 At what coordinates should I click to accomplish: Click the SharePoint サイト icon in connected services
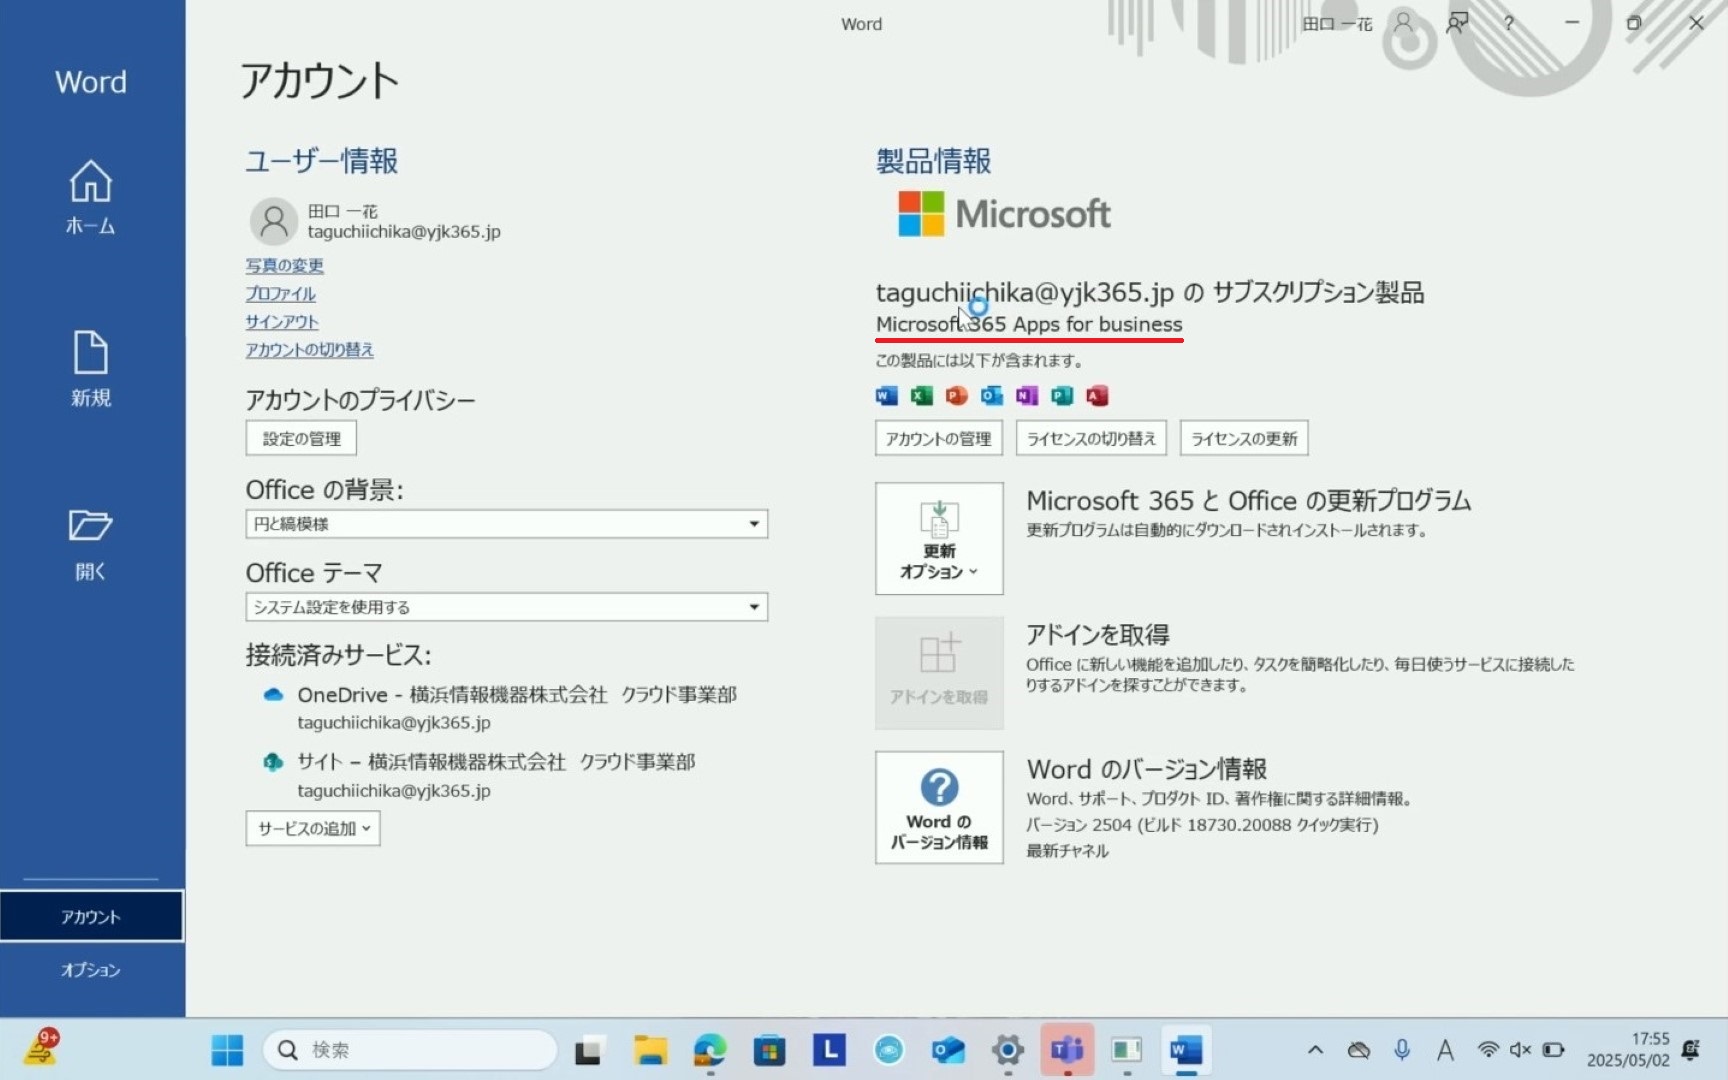pos(273,762)
